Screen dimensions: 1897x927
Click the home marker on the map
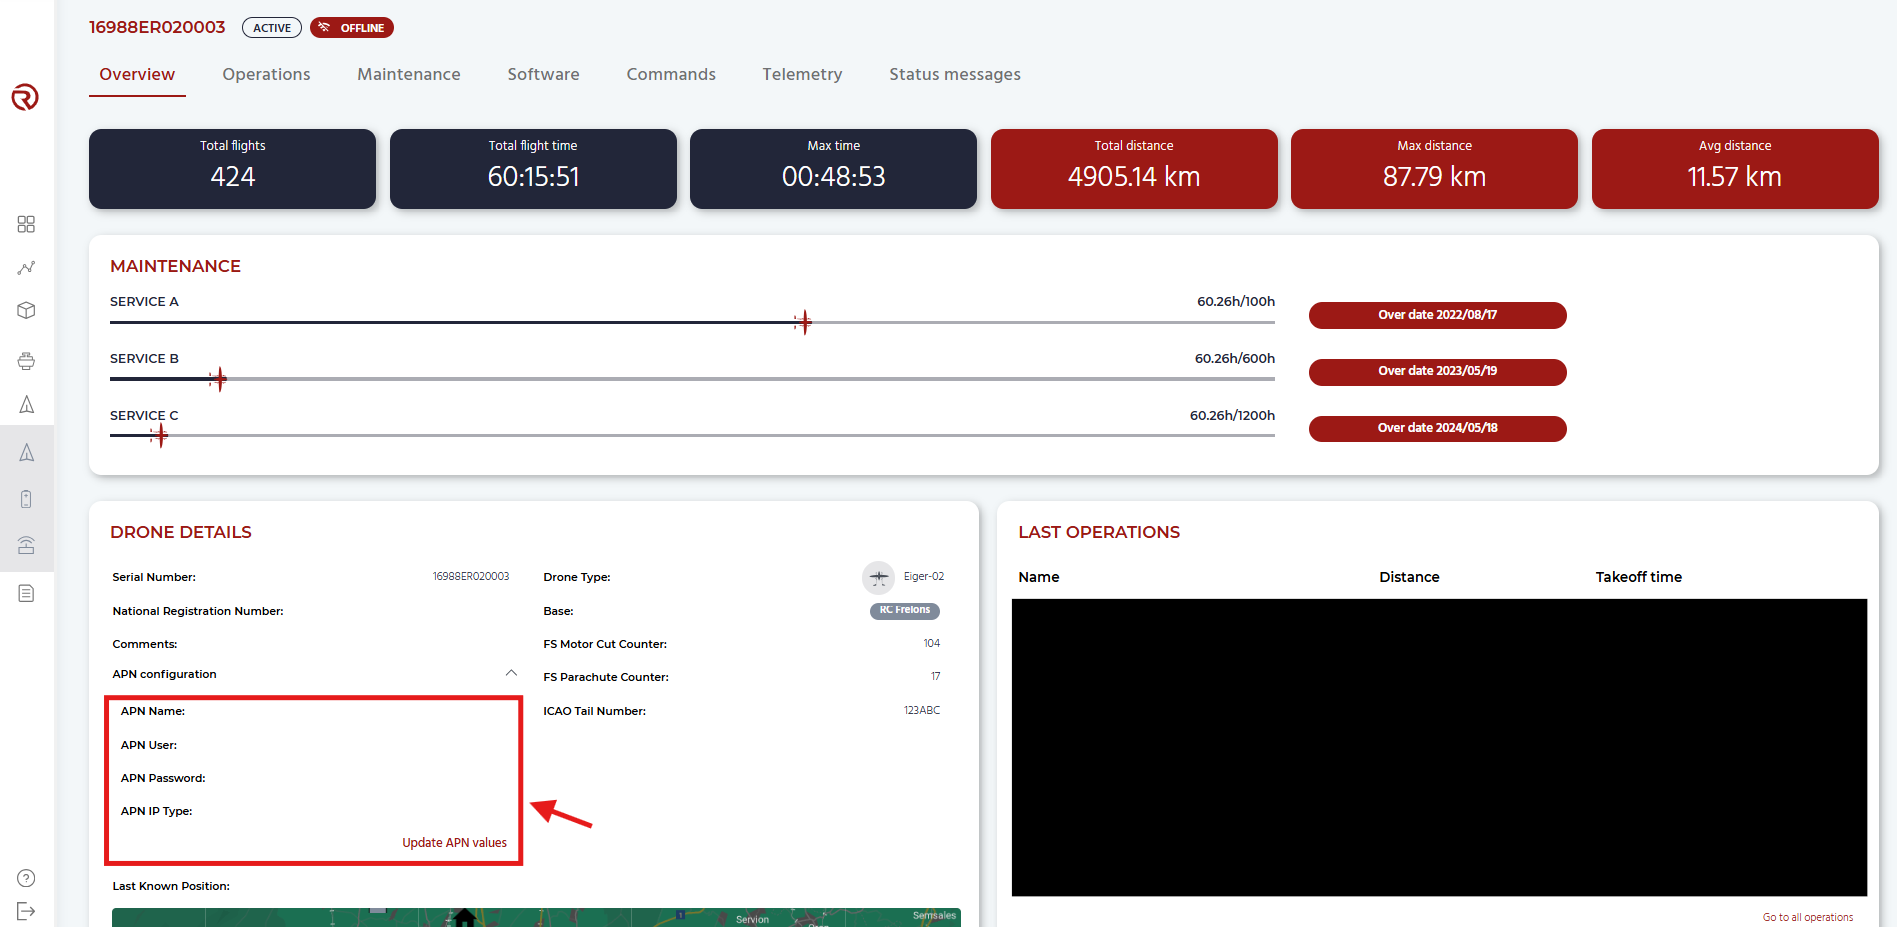coord(465,917)
